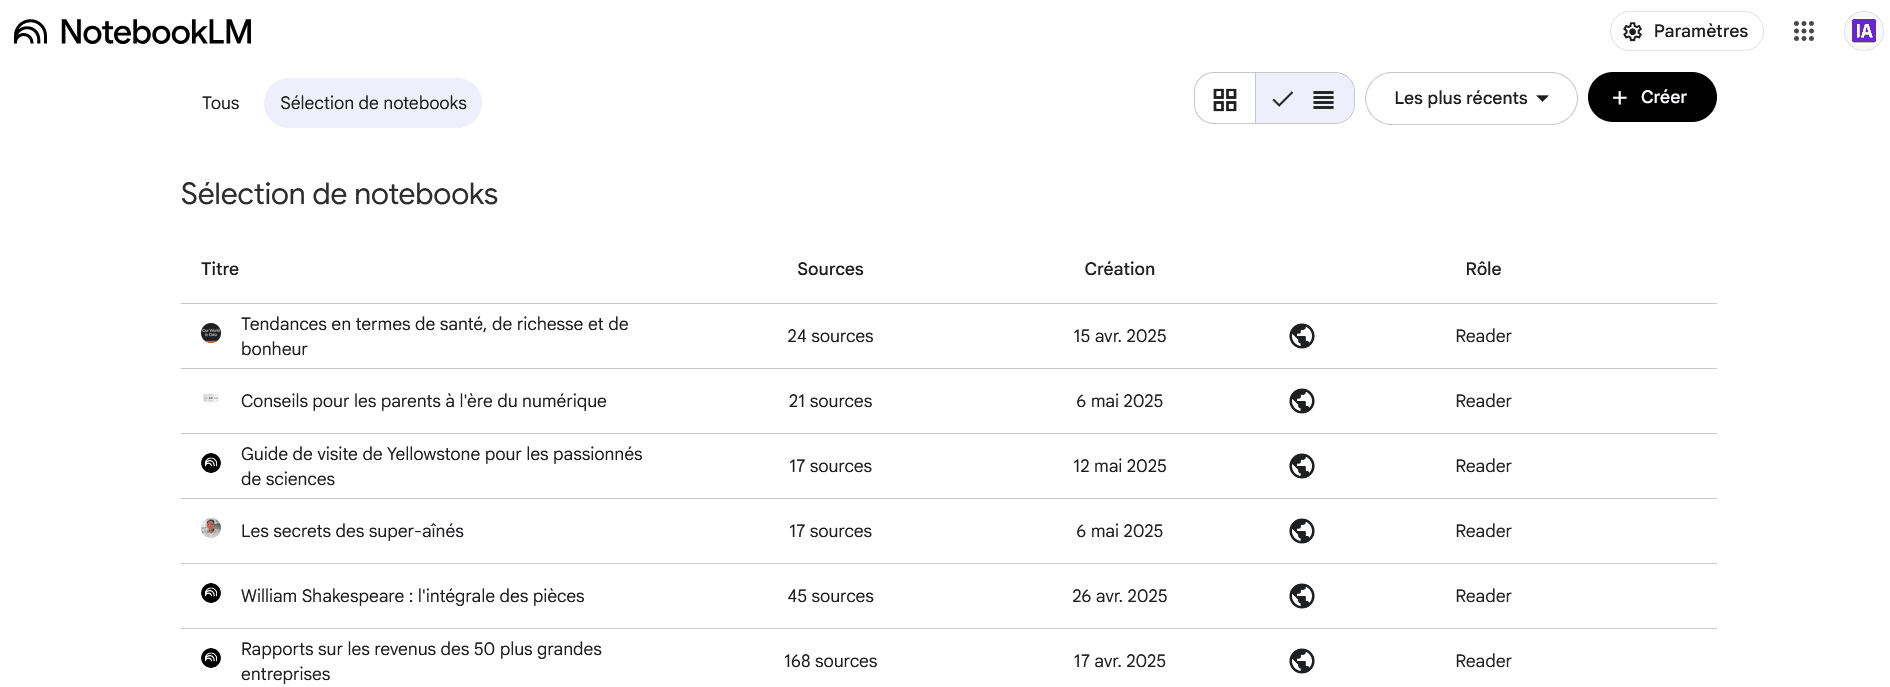Switch to list view layout
The width and height of the screenshot is (1890, 687).
1305,99
